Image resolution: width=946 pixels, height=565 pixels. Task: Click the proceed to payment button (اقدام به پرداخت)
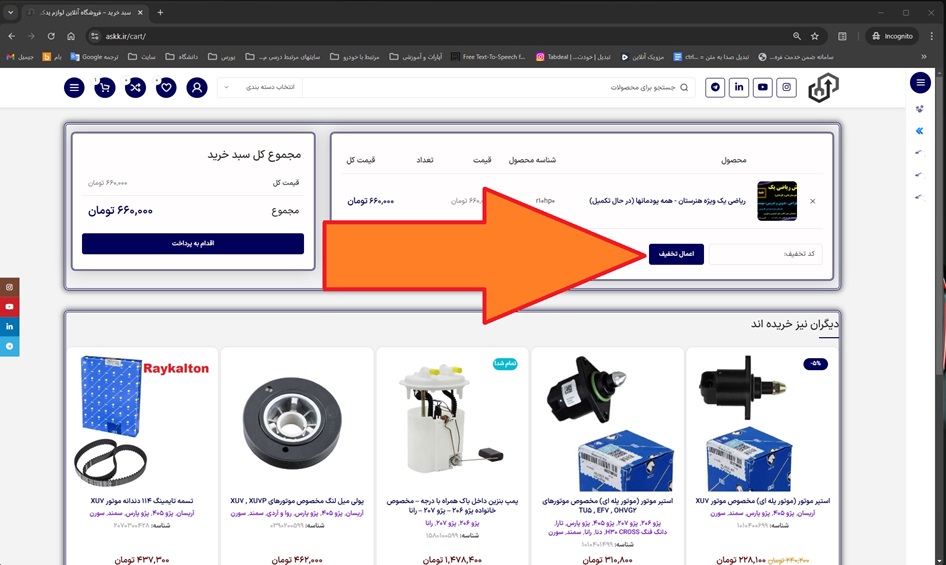pyautogui.click(x=193, y=244)
